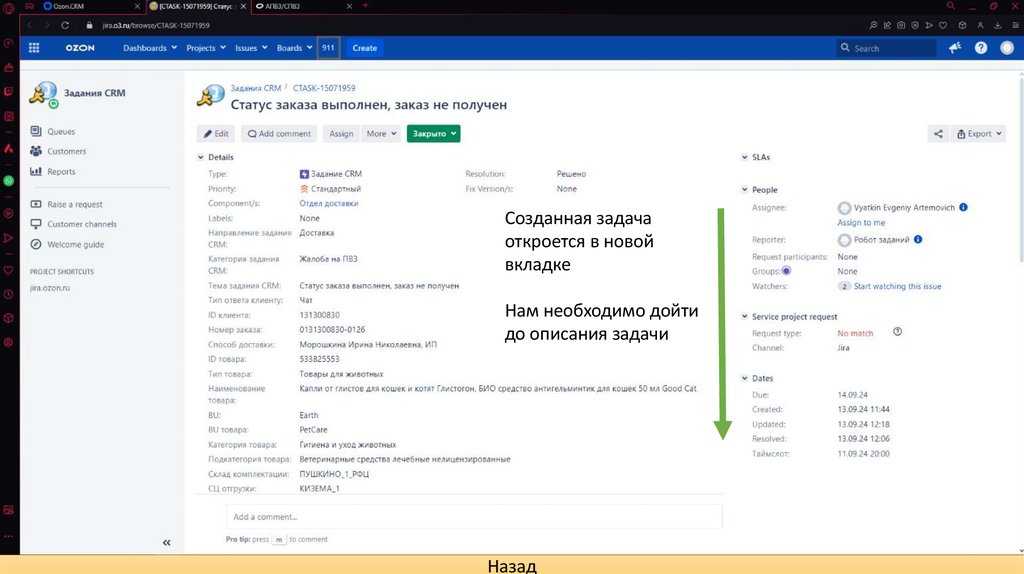This screenshot has width=1024, height=574.
Task: Click the Назад button at bottom
Action: (512, 565)
